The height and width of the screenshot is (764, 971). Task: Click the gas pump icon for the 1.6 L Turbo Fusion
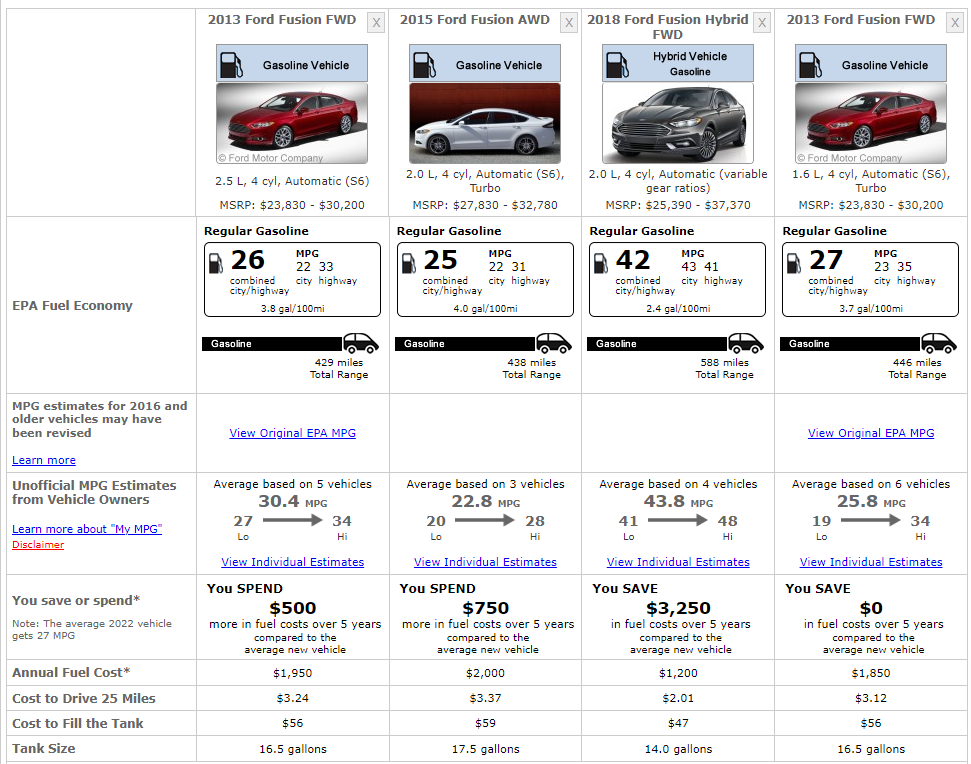(x=811, y=65)
